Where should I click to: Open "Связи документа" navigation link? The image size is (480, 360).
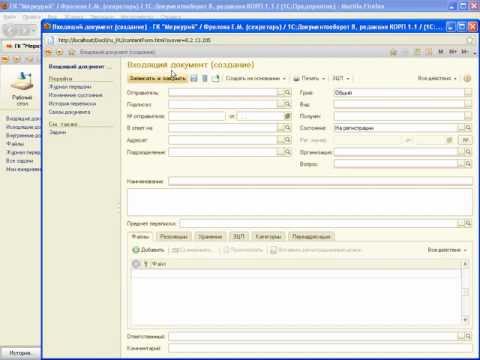click(x=69, y=112)
